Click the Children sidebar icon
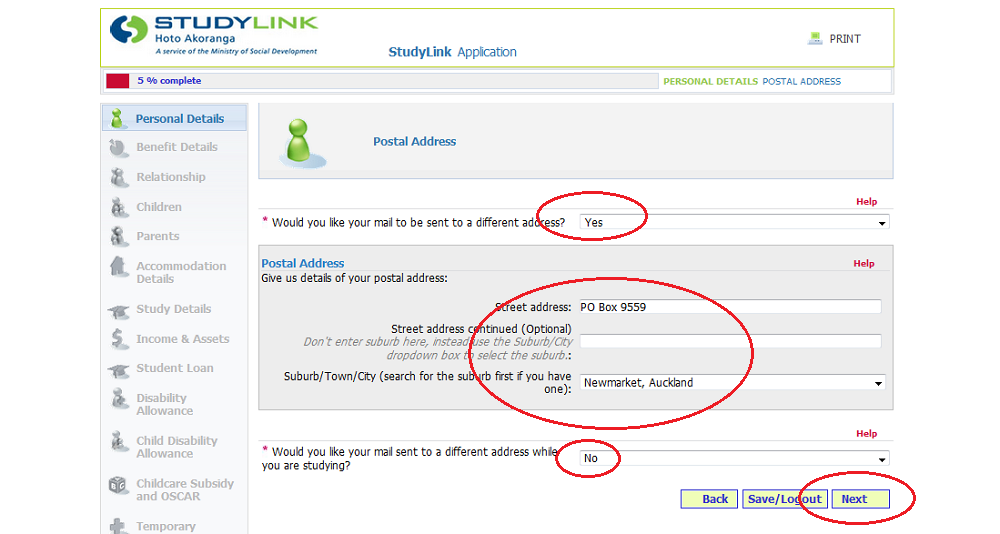 [x=118, y=207]
